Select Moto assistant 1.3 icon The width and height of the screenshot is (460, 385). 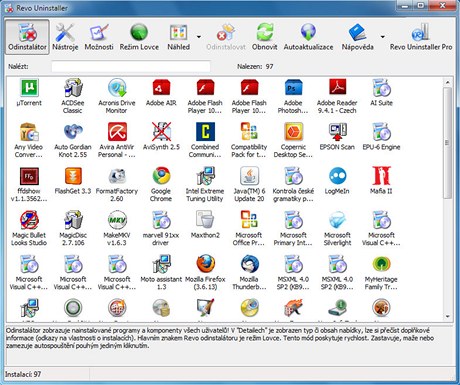point(161,264)
